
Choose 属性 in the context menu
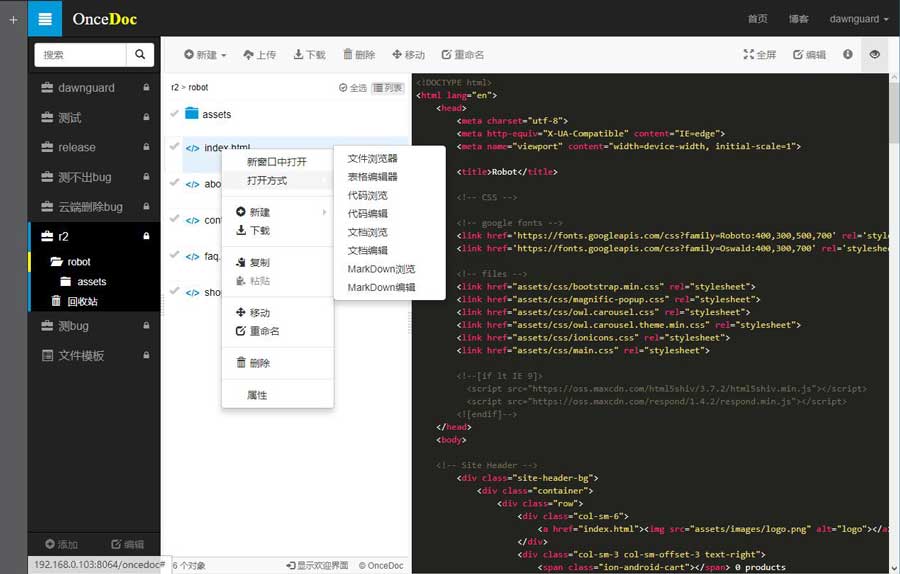point(277,395)
